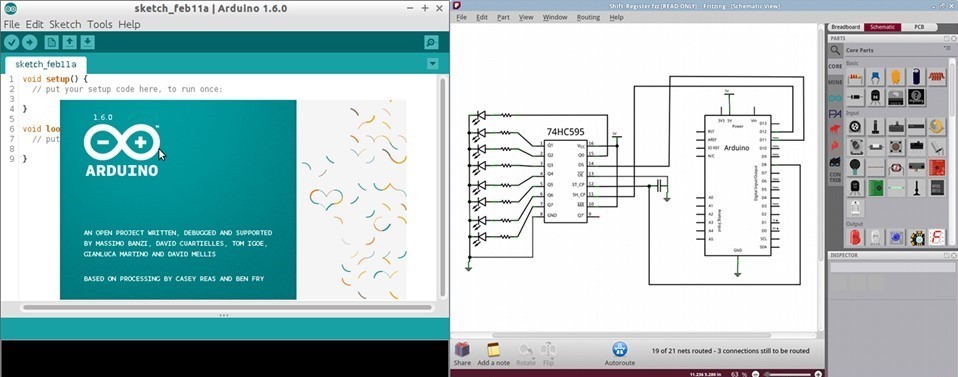Pick the blue ceramic capacitor part
Screen dimensions: 958x377
tap(876, 77)
